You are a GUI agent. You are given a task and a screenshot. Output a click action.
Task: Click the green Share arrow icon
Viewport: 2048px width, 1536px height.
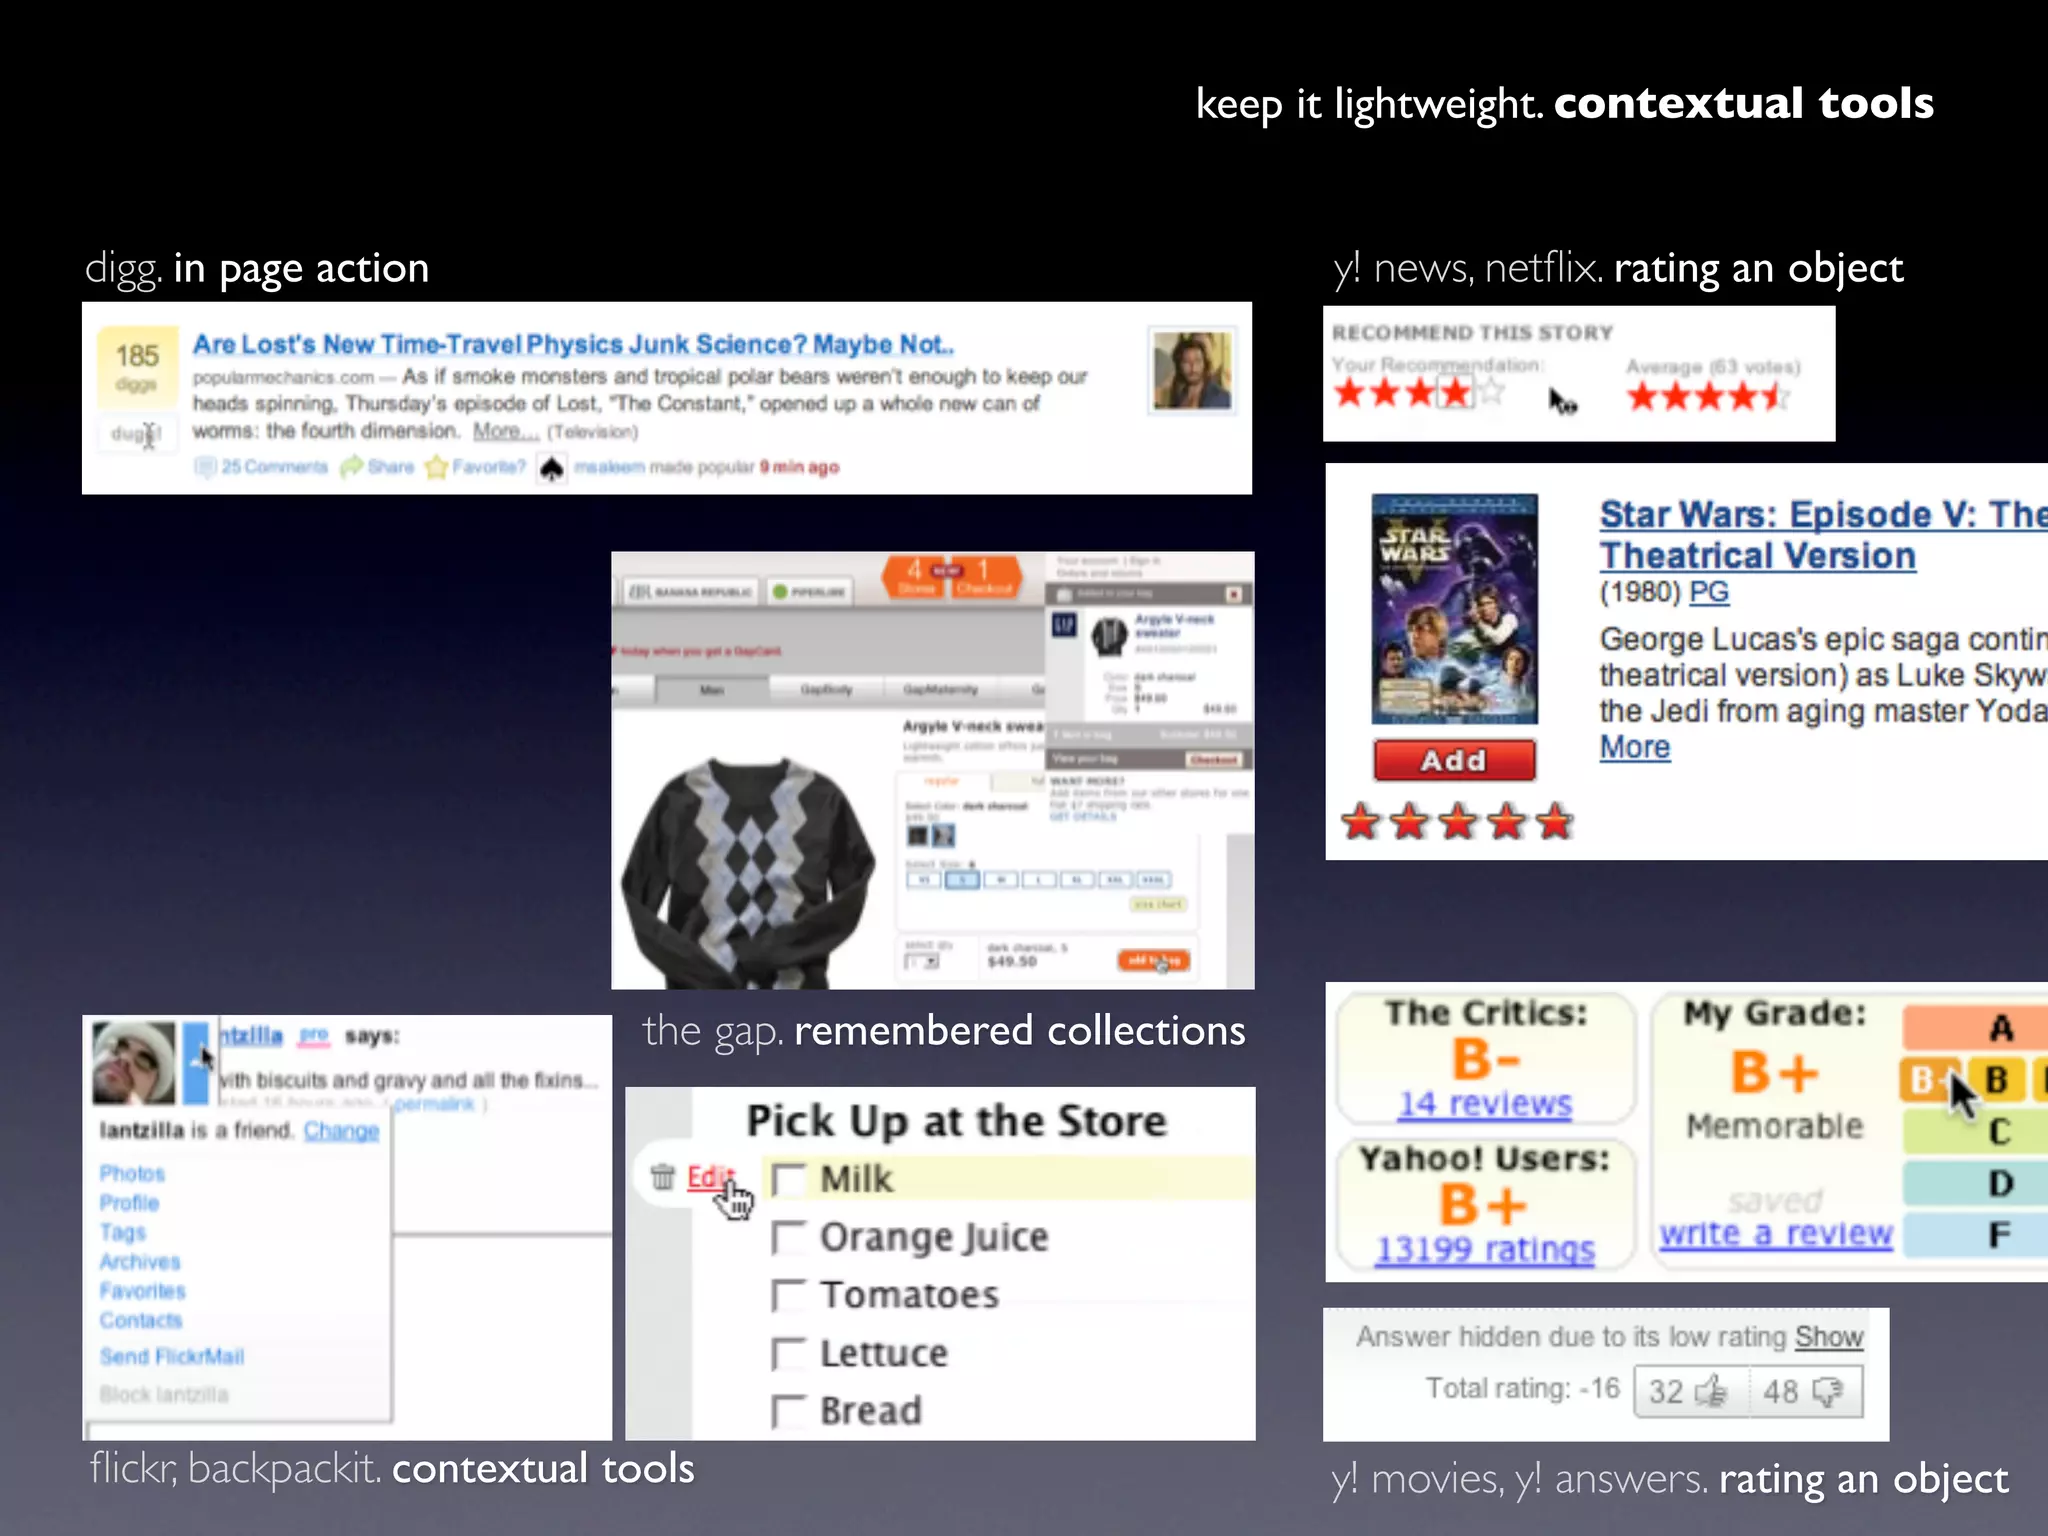click(x=351, y=467)
